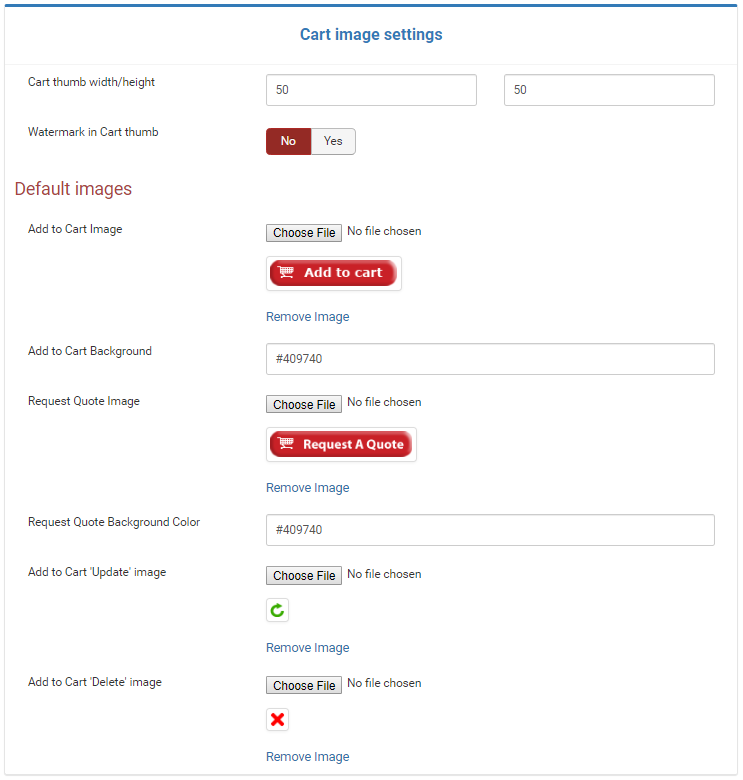743x780 pixels.
Task: Choose a file for Add to Cart 'Delete' image
Action: (304, 685)
